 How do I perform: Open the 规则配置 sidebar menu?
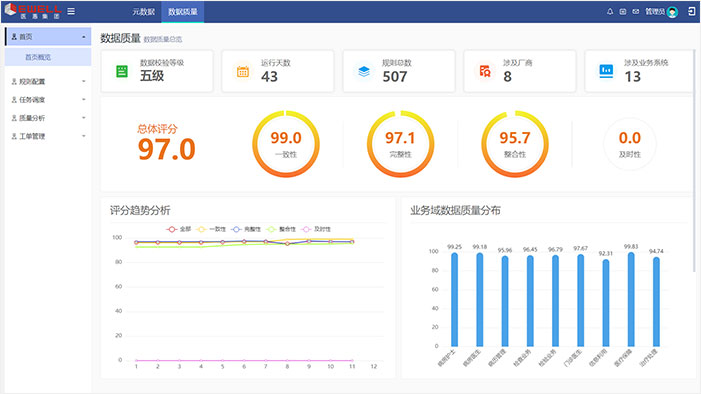[48, 81]
